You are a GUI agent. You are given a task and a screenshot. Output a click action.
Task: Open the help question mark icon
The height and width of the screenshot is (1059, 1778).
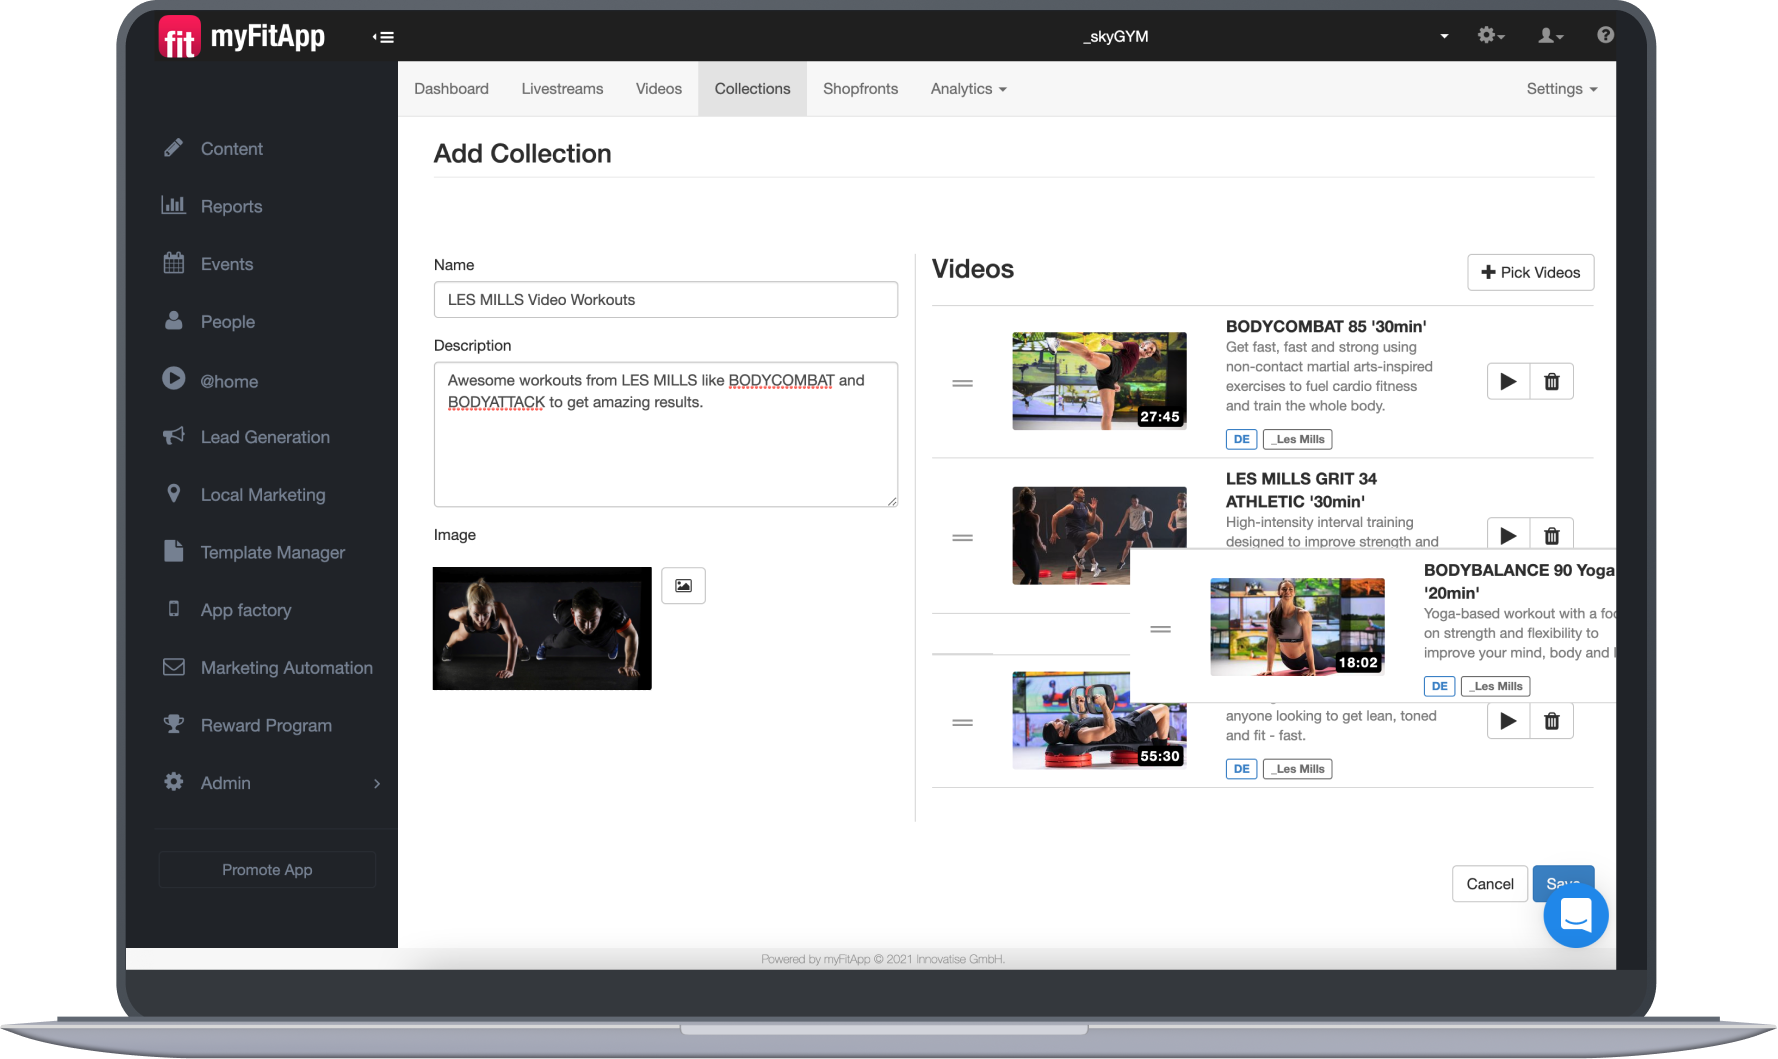pos(1605,35)
